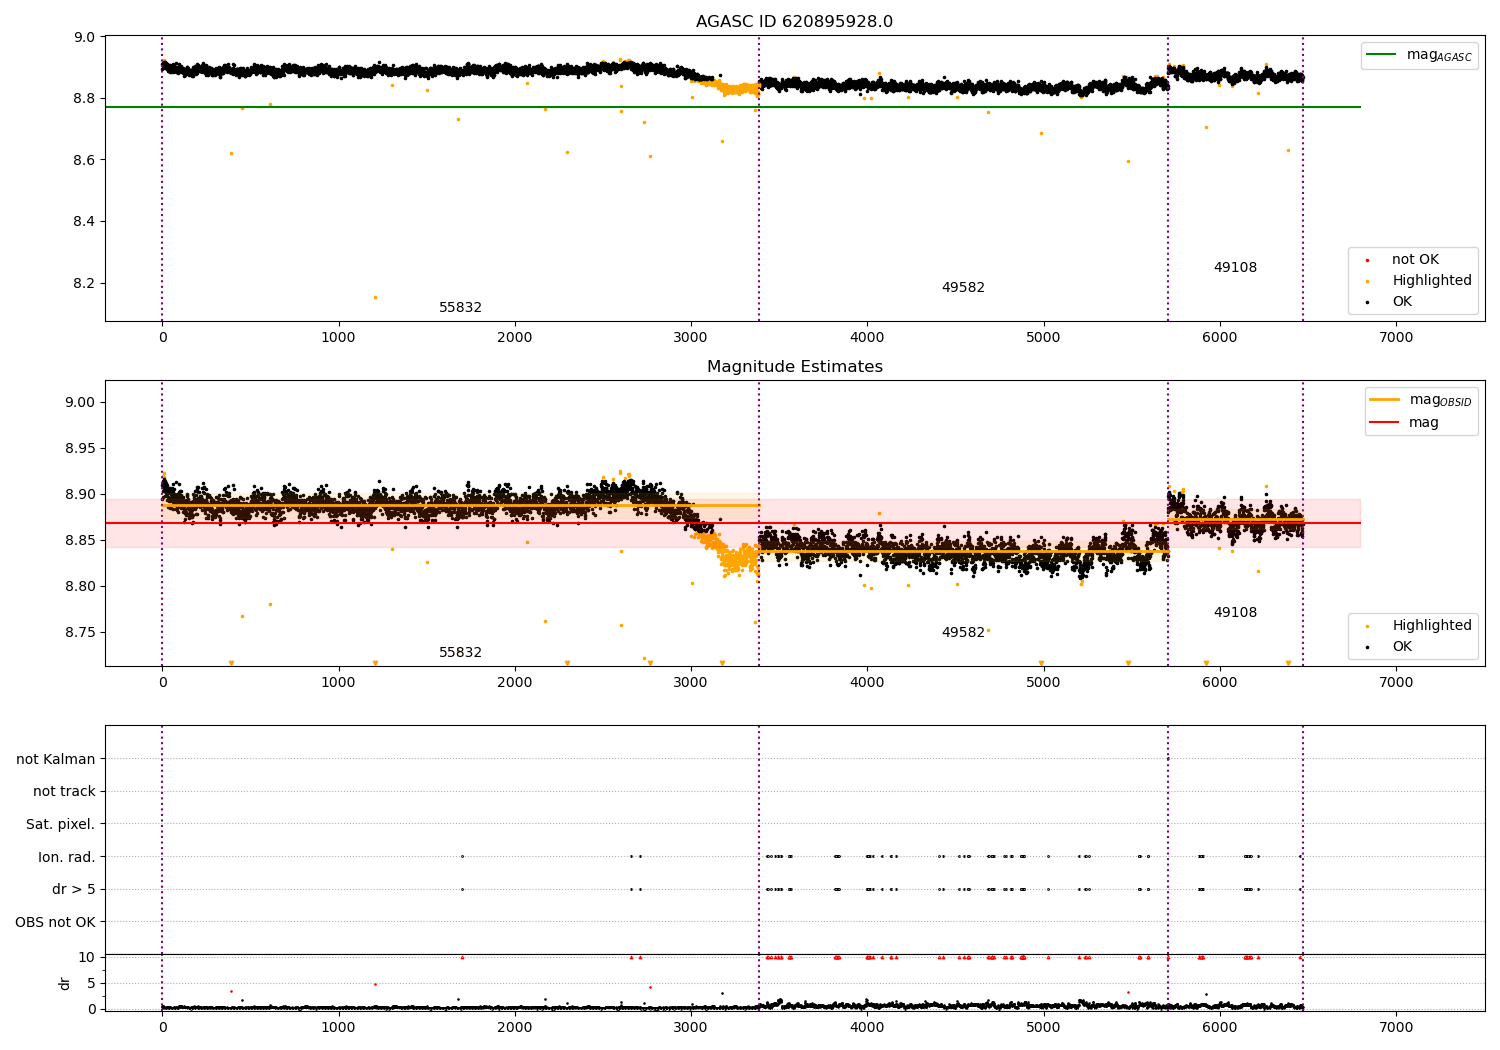This screenshot has width=1500, height=1050.
Task: Click the 2000 x-axis tick under the bottom panel
Action: (x=514, y=1027)
